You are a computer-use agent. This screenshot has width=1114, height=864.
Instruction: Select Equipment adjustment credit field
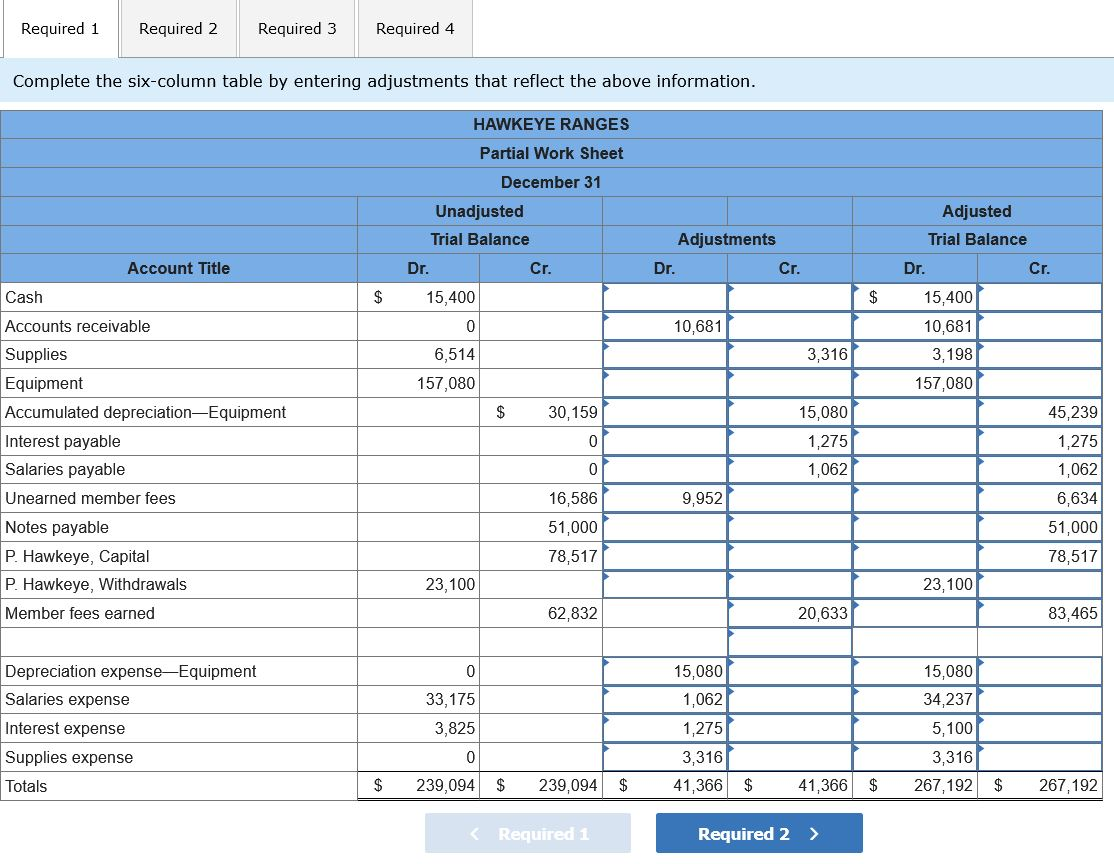tap(790, 384)
